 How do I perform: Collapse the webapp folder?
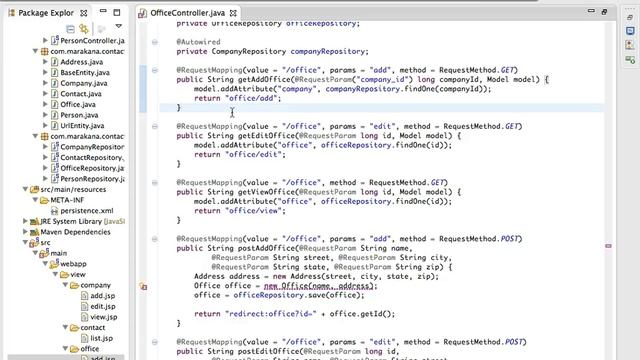(45, 263)
